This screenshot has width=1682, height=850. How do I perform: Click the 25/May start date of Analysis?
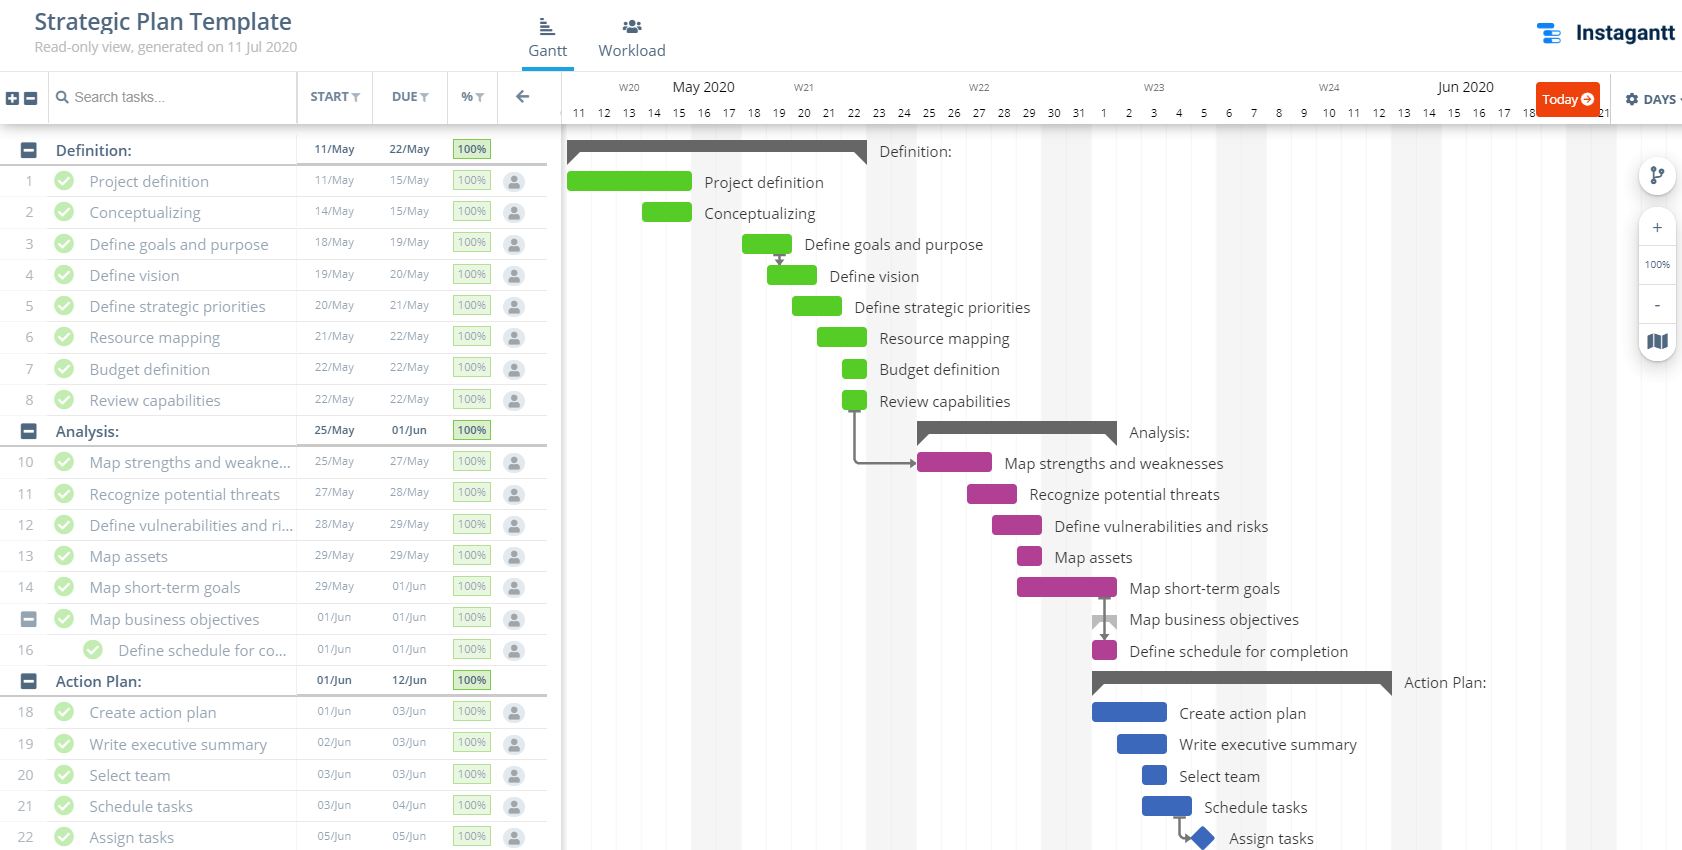pos(334,430)
